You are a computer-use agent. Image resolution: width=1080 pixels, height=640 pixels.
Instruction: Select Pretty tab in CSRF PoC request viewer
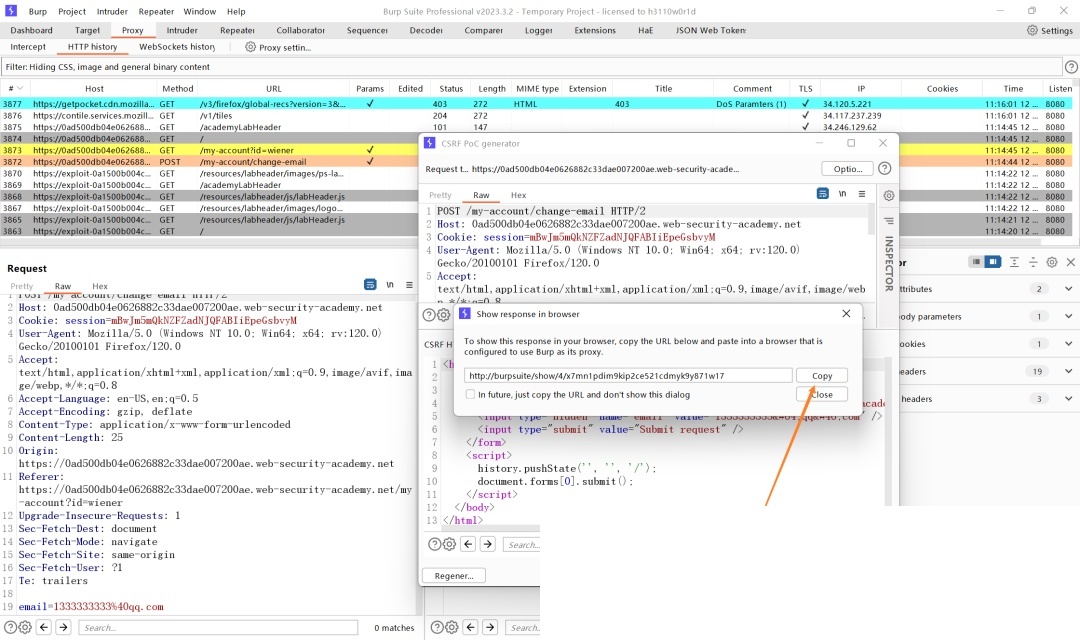440,195
